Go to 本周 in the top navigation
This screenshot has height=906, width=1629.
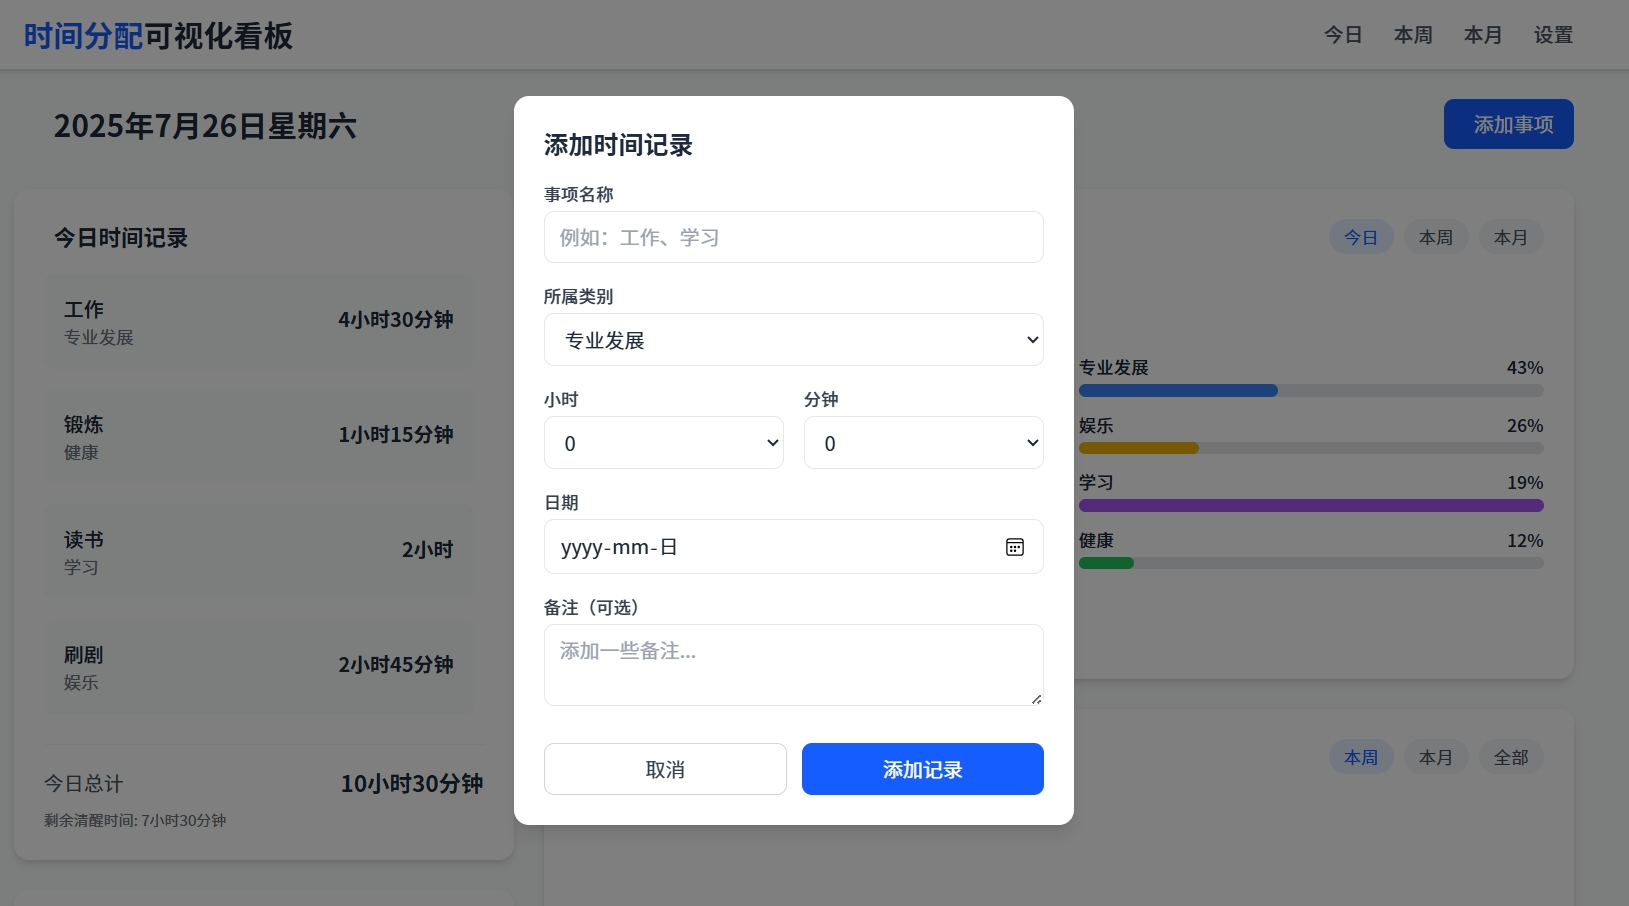coord(1413,35)
